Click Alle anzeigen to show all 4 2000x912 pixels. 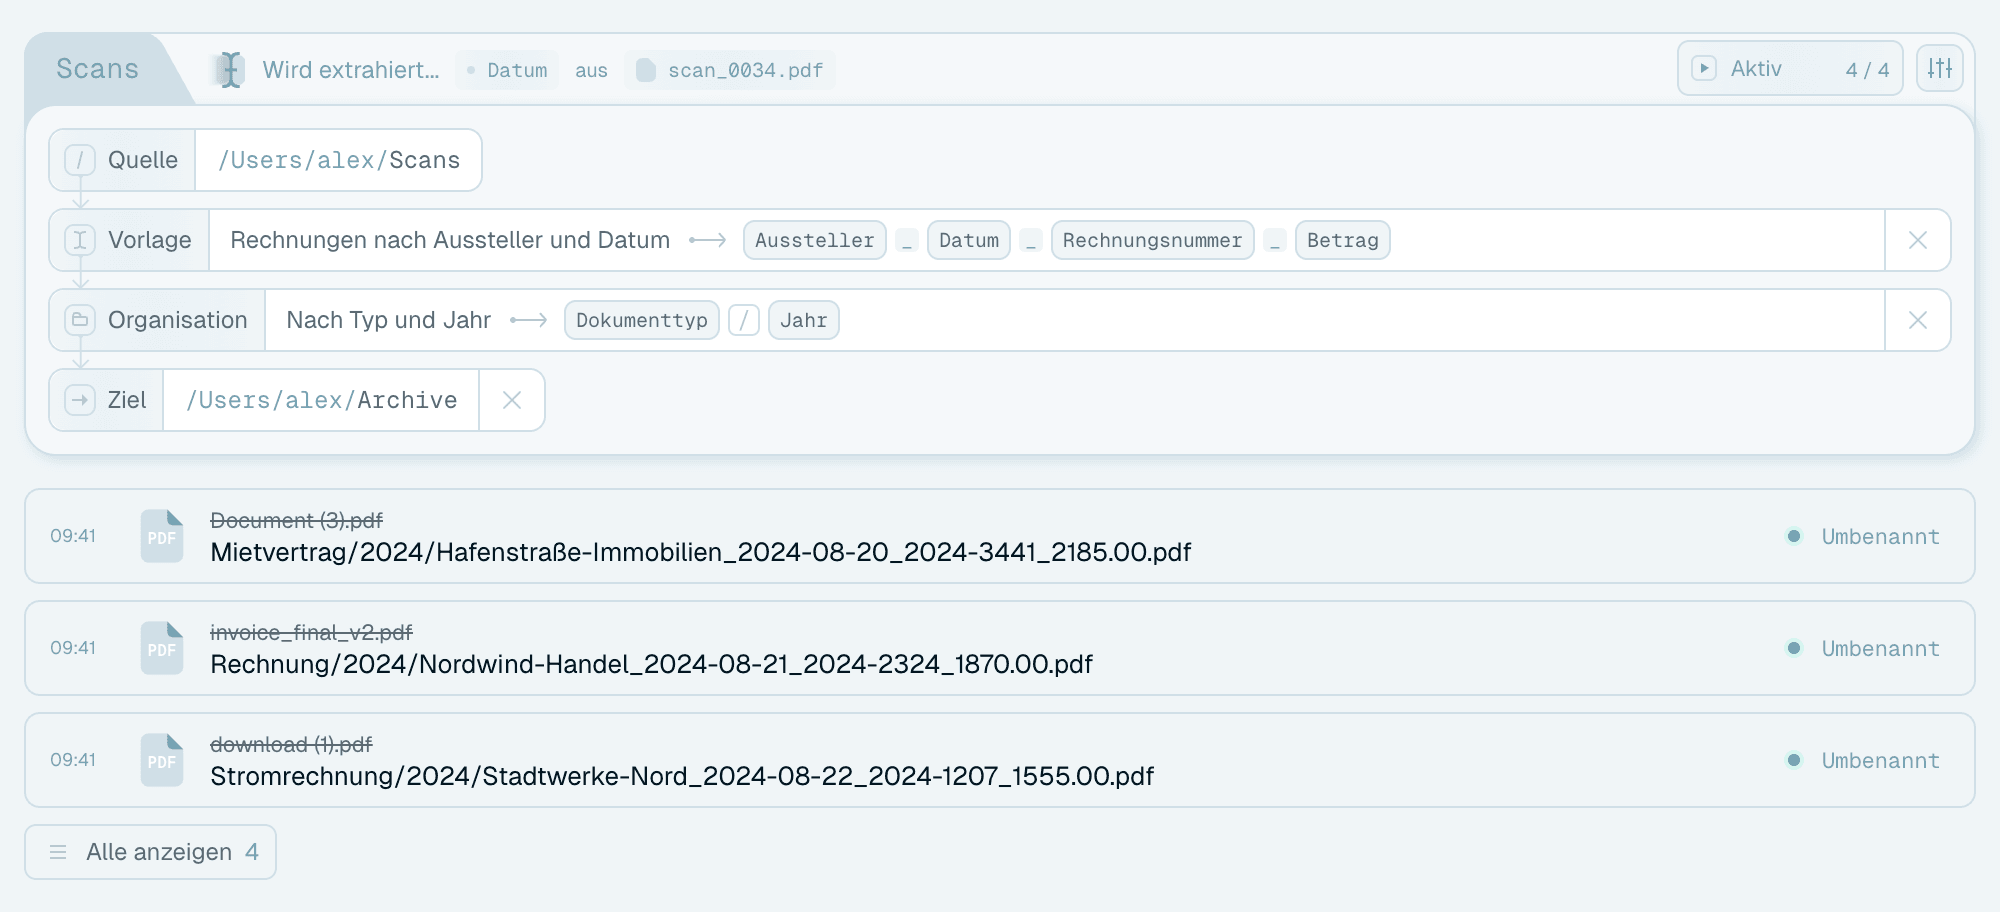point(150,852)
